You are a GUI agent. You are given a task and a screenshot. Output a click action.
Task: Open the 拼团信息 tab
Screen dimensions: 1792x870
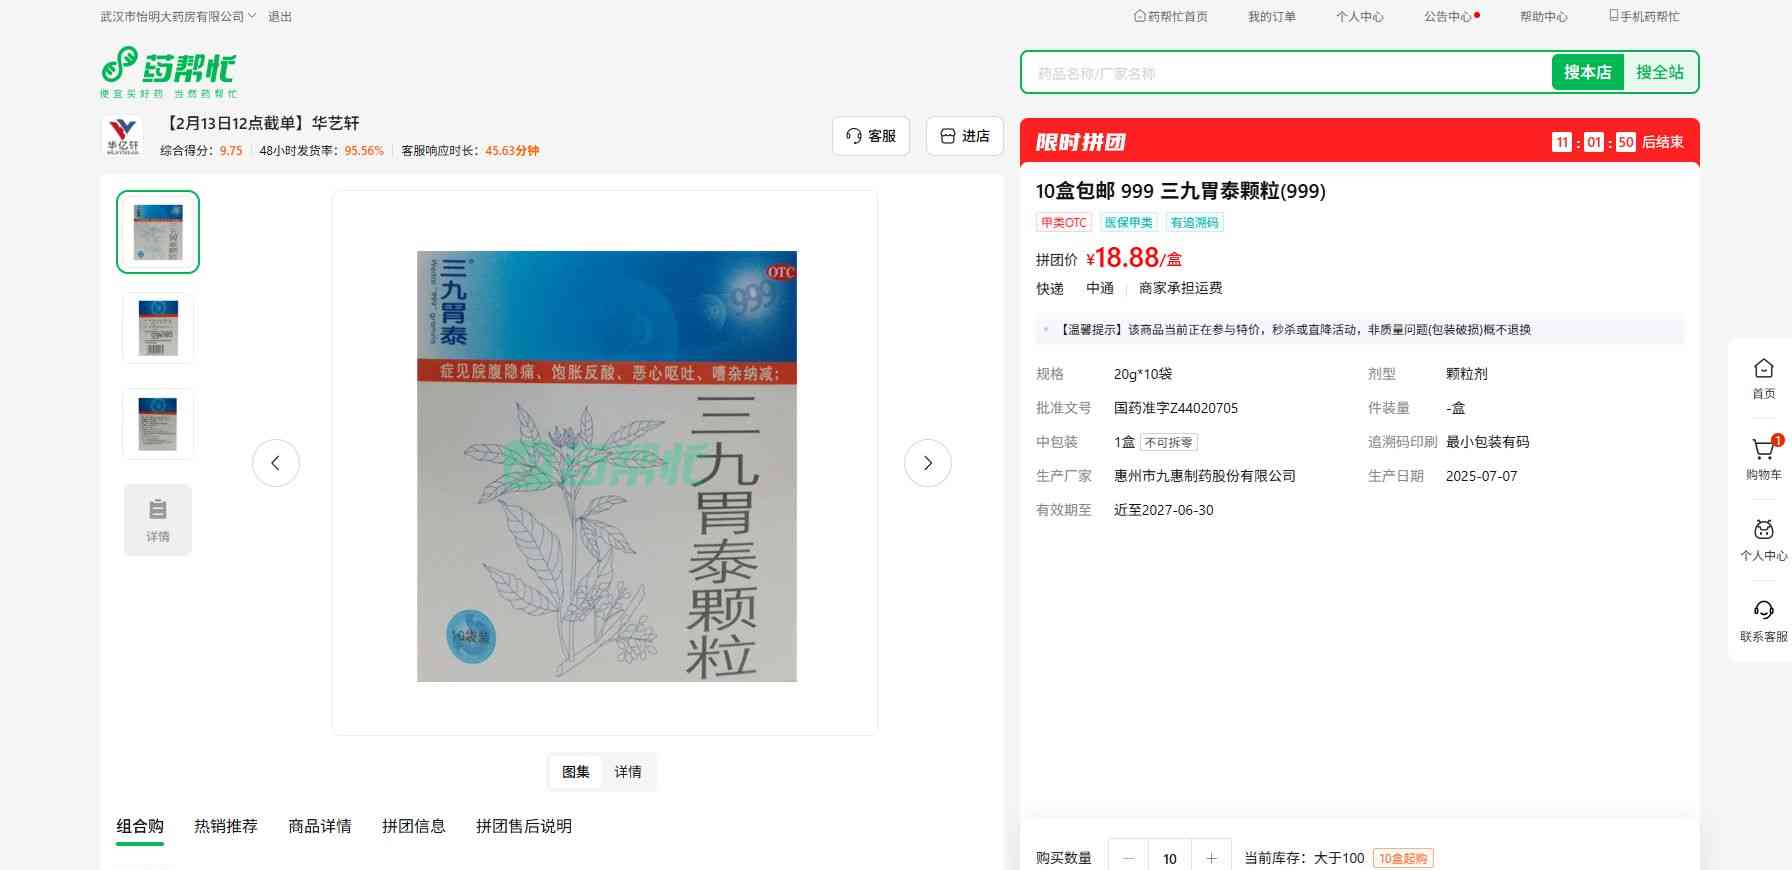414,826
